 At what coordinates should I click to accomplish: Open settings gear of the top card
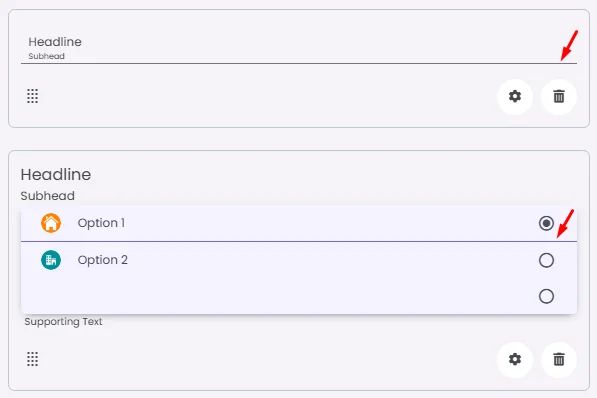[x=515, y=96]
